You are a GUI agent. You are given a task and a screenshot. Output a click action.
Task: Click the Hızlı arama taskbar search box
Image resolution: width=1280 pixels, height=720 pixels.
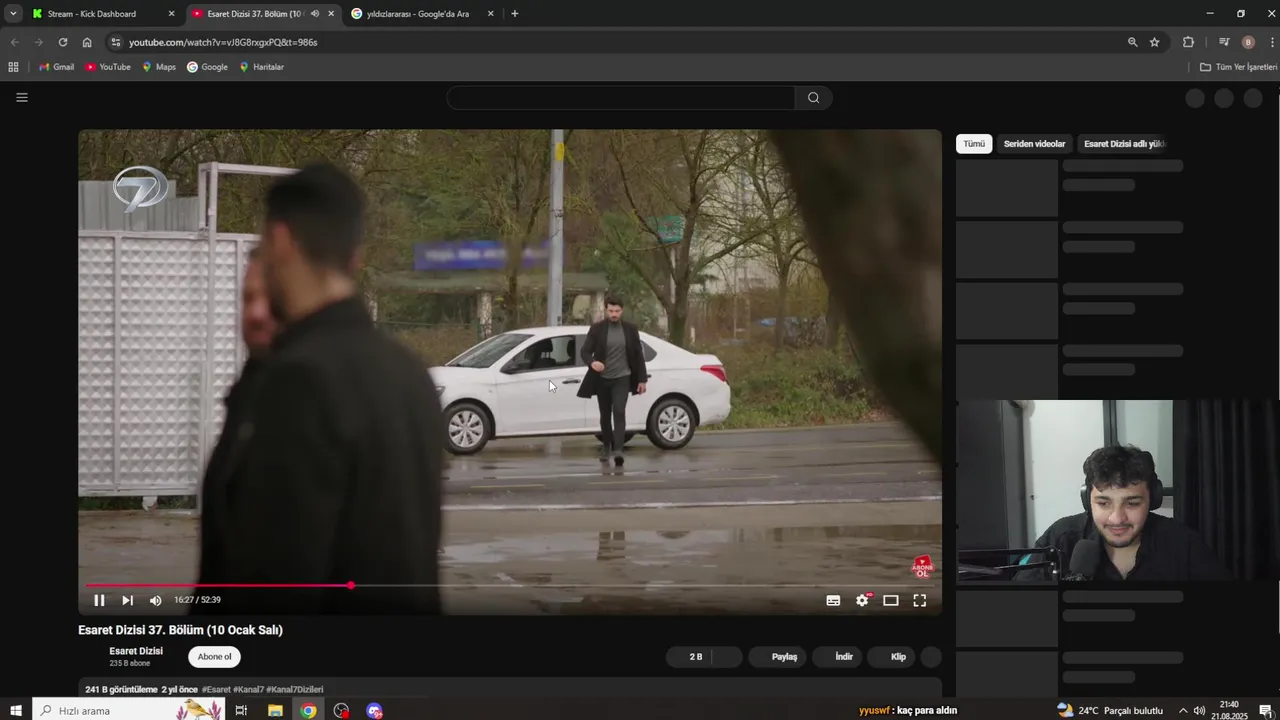pos(128,710)
